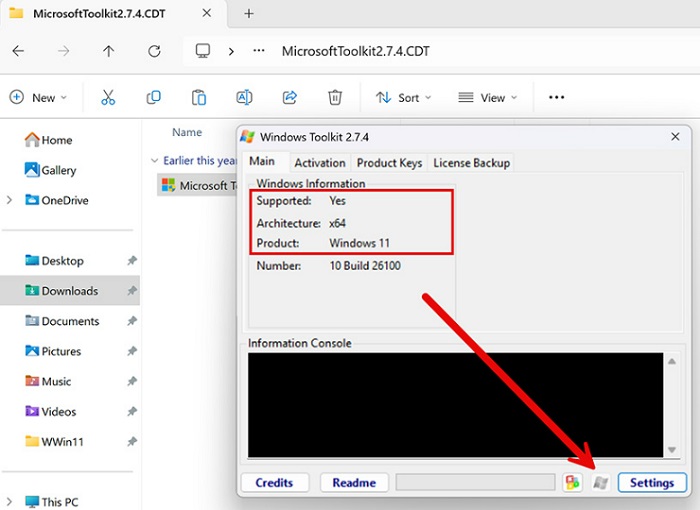This screenshot has height=510, width=700.
Task: Click the Delete trash icon in Explorer
Action: 335,97
